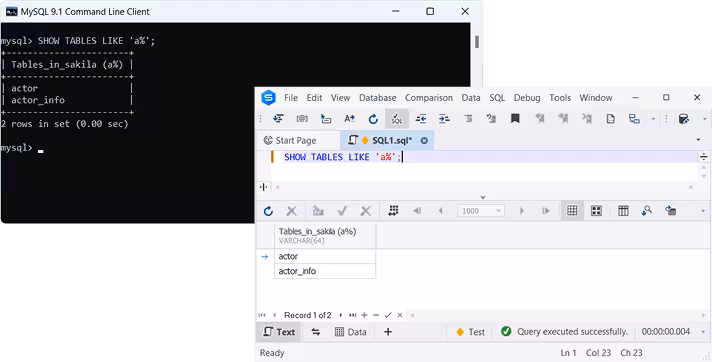Select the Data view button
This screenshot has width=712, height=362.
click(x=351, y=332)
